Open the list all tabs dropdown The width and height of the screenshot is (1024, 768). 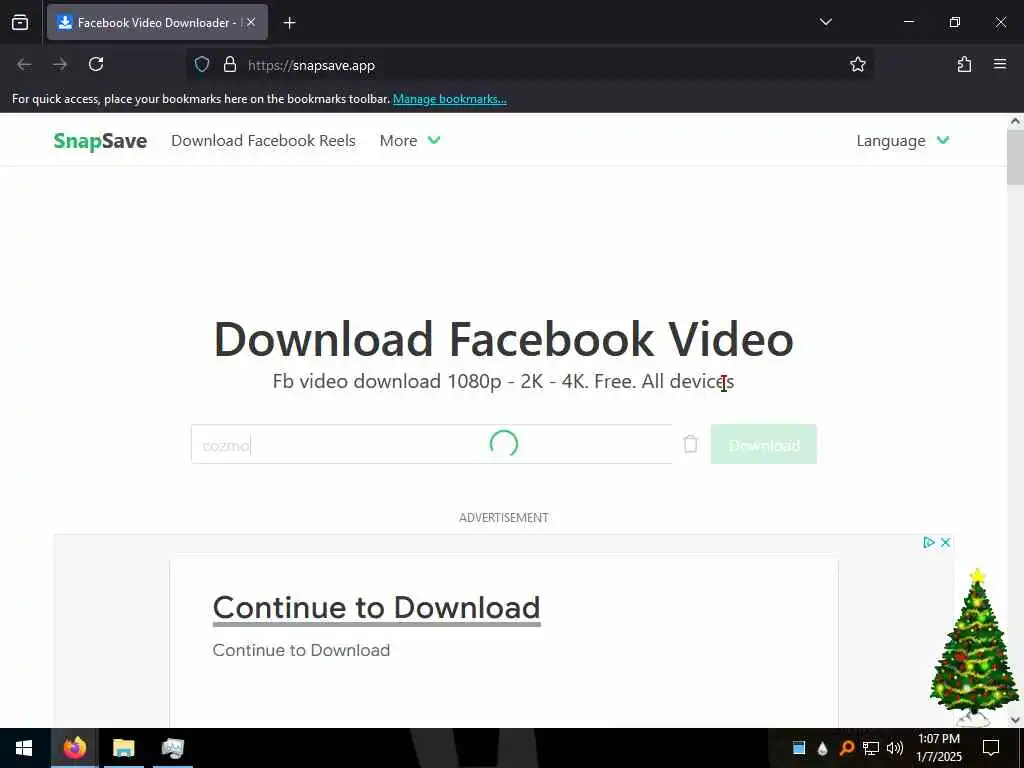tap(825, 22)
